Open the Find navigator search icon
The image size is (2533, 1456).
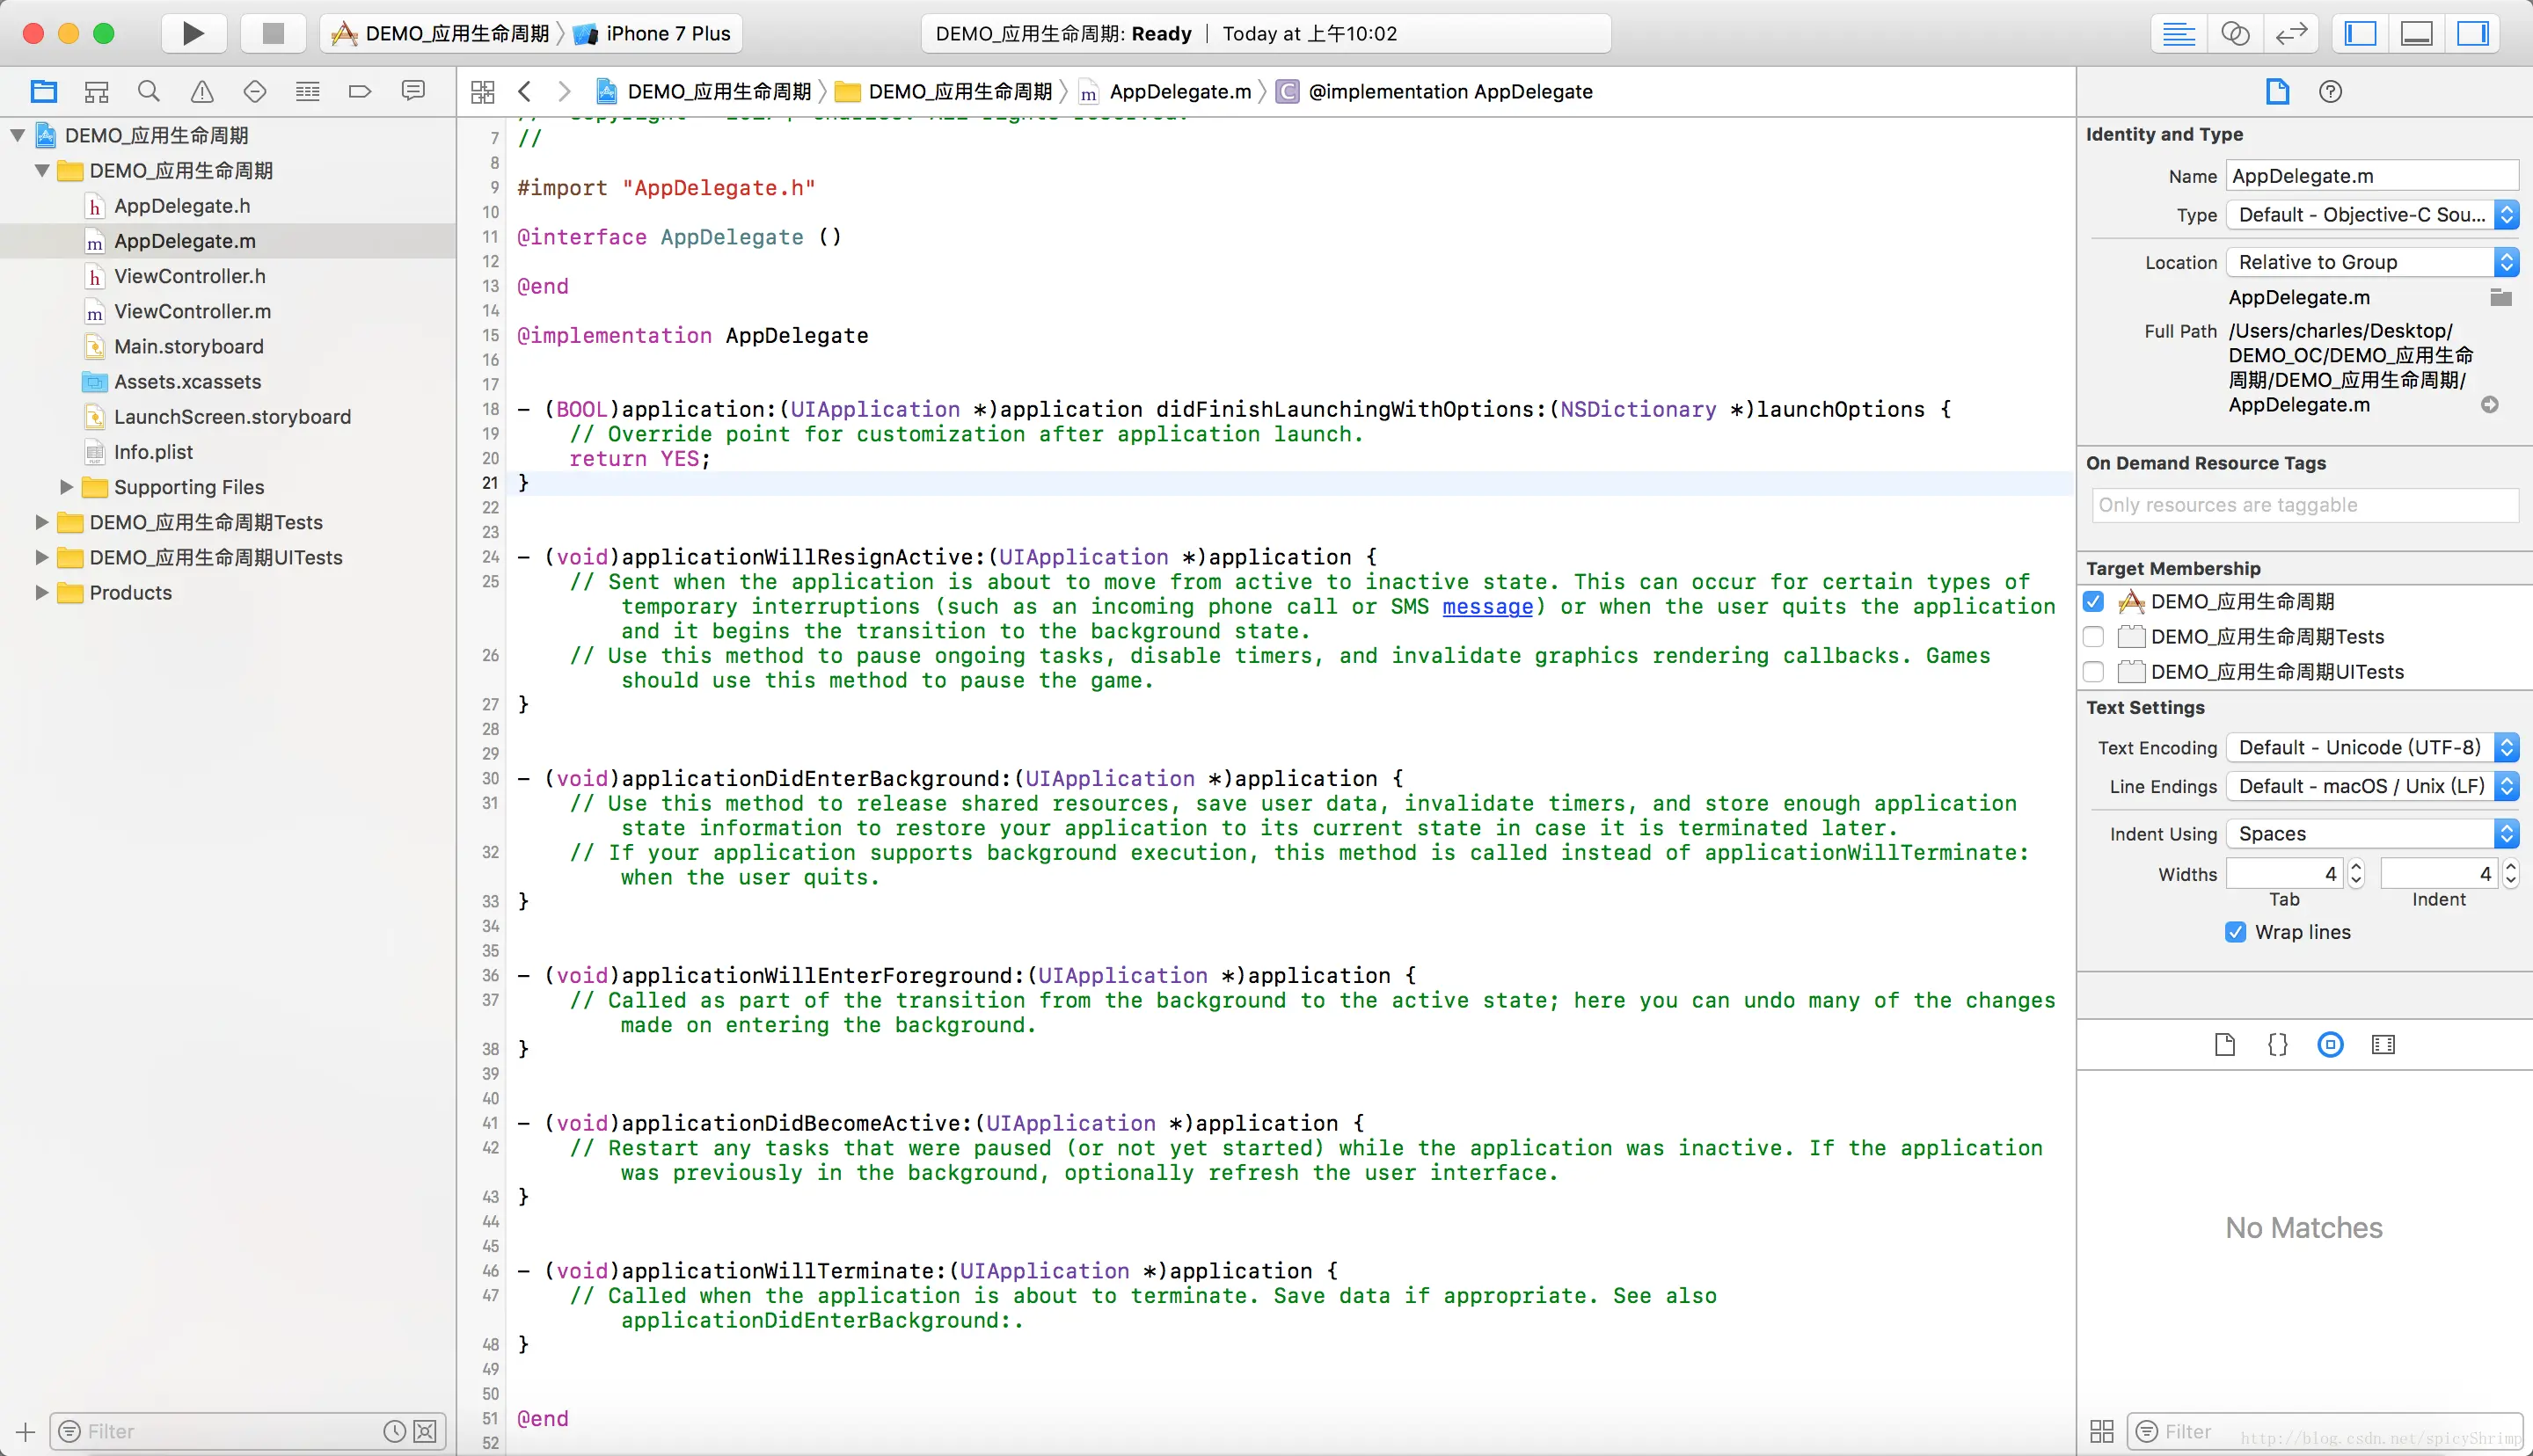click(x=149, y=92)
